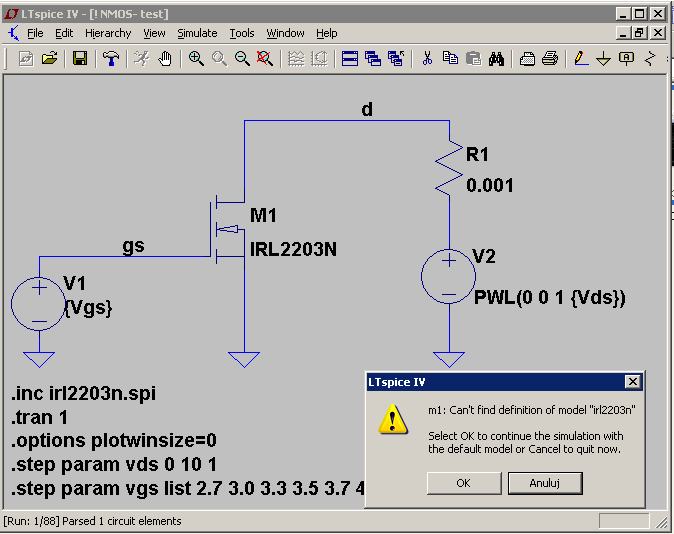Viewport: 674px width, 534px height.
Task: Click the Close All Windows toolbar icon
Action: pyautogui.click(x=396, y=58)
